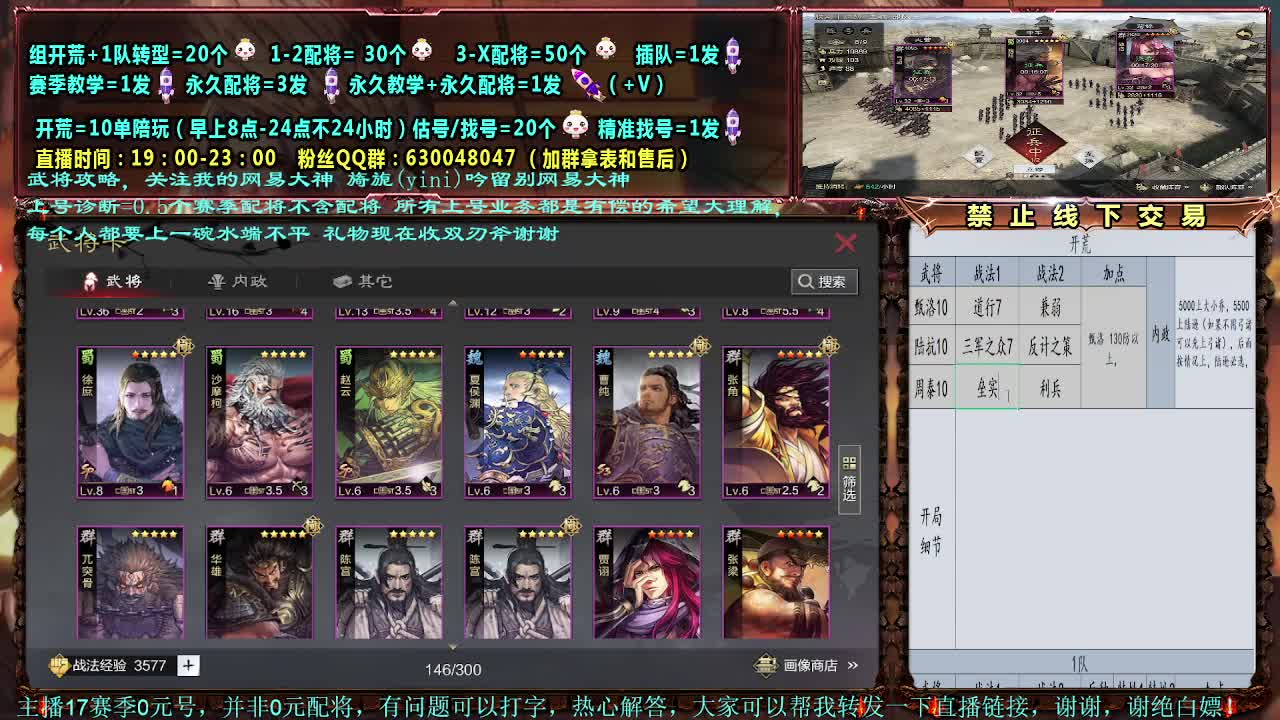This screenshot has width=1280, height=720.
Task: Click the 群 faction mark on 贾诩's card
Action: coord(604,538)
